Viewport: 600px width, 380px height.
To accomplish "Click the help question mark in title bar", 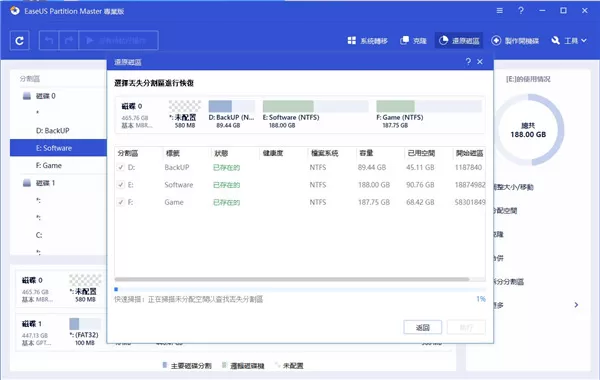I will pyautogui.click(x=521, y=11).
